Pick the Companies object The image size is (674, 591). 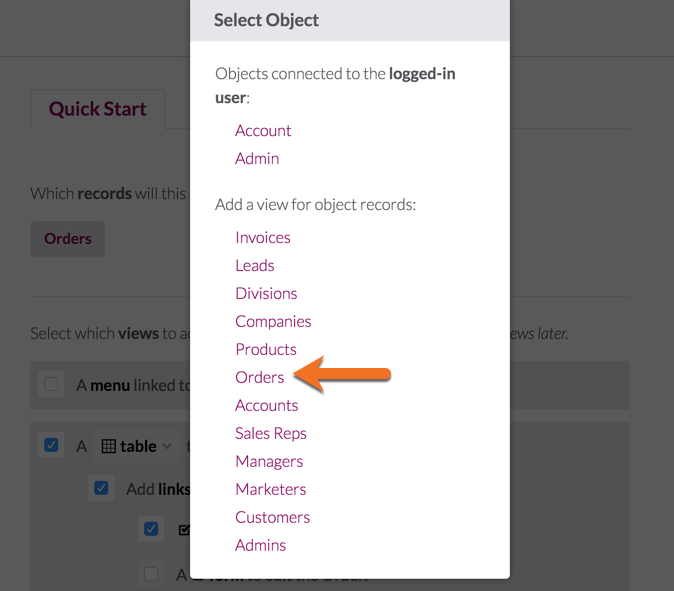tap(273, 322)
